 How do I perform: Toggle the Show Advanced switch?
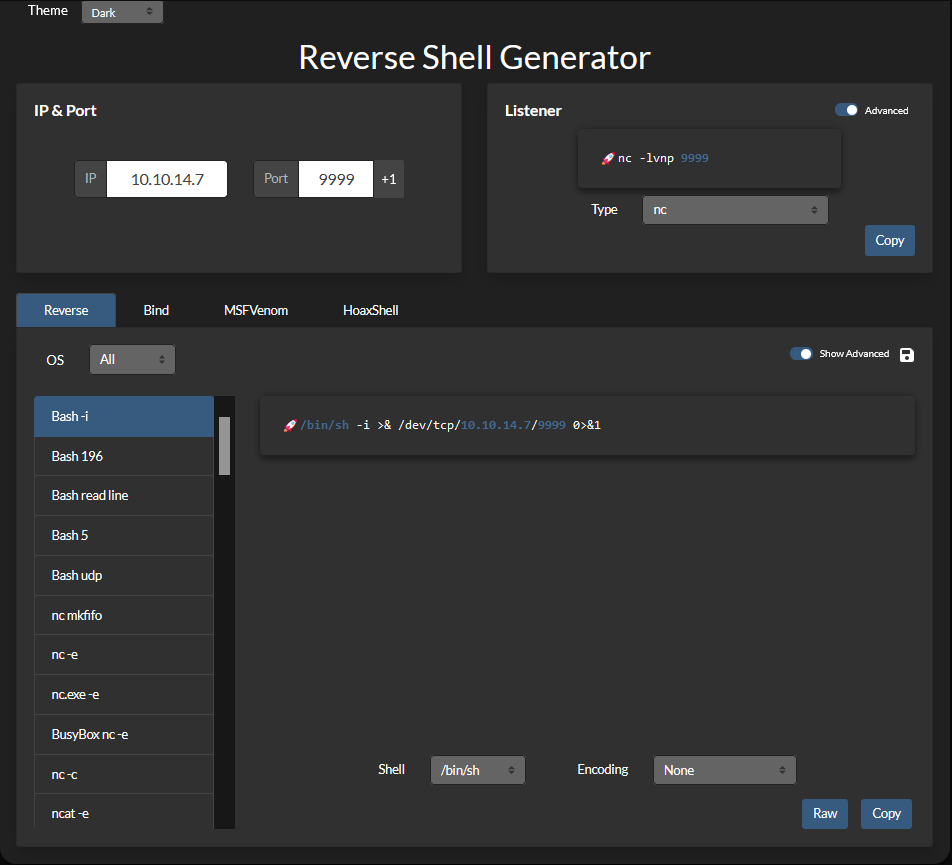coord(801,354)
